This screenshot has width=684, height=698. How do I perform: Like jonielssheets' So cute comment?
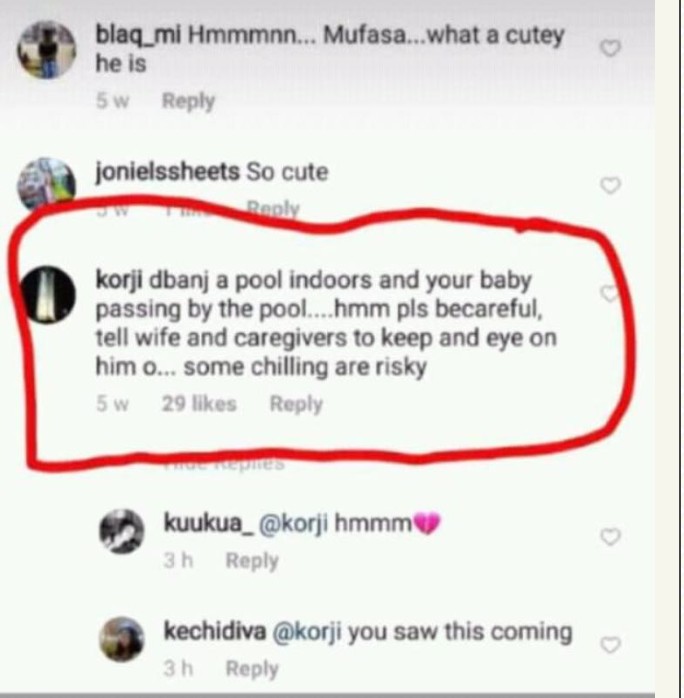610,185
